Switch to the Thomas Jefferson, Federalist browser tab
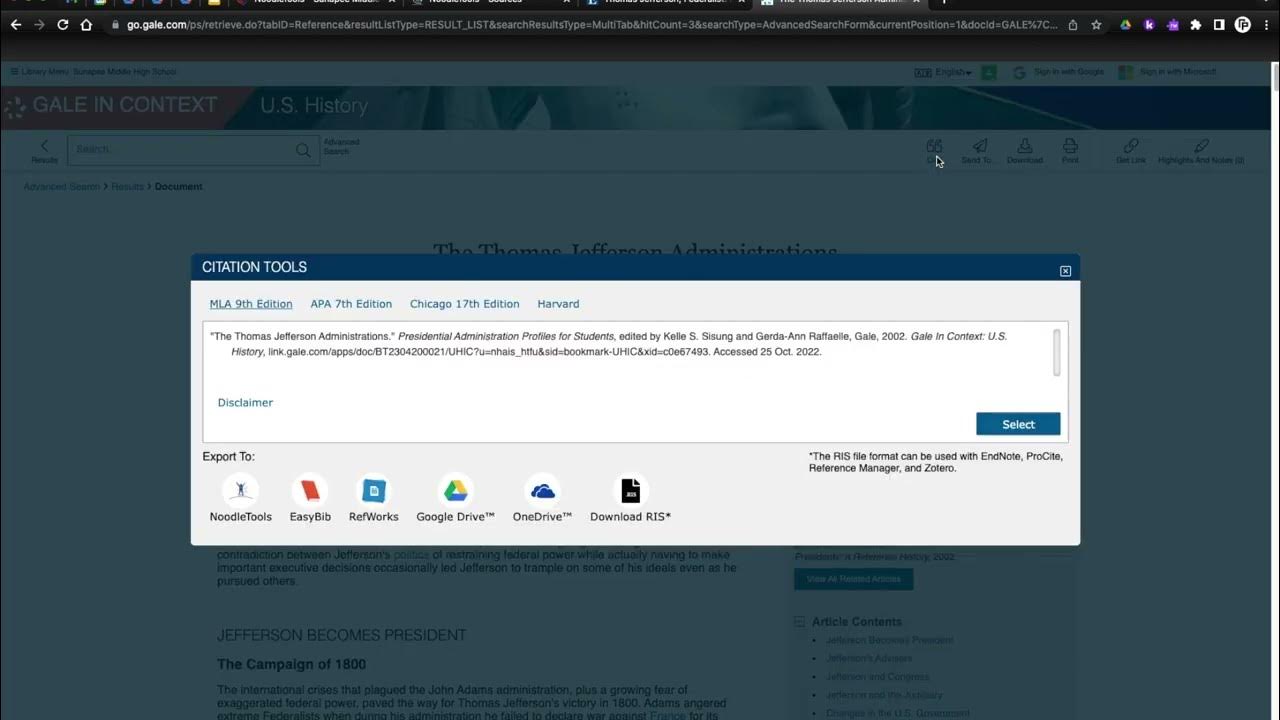The image size is (1280, 720). coord(665,3)
